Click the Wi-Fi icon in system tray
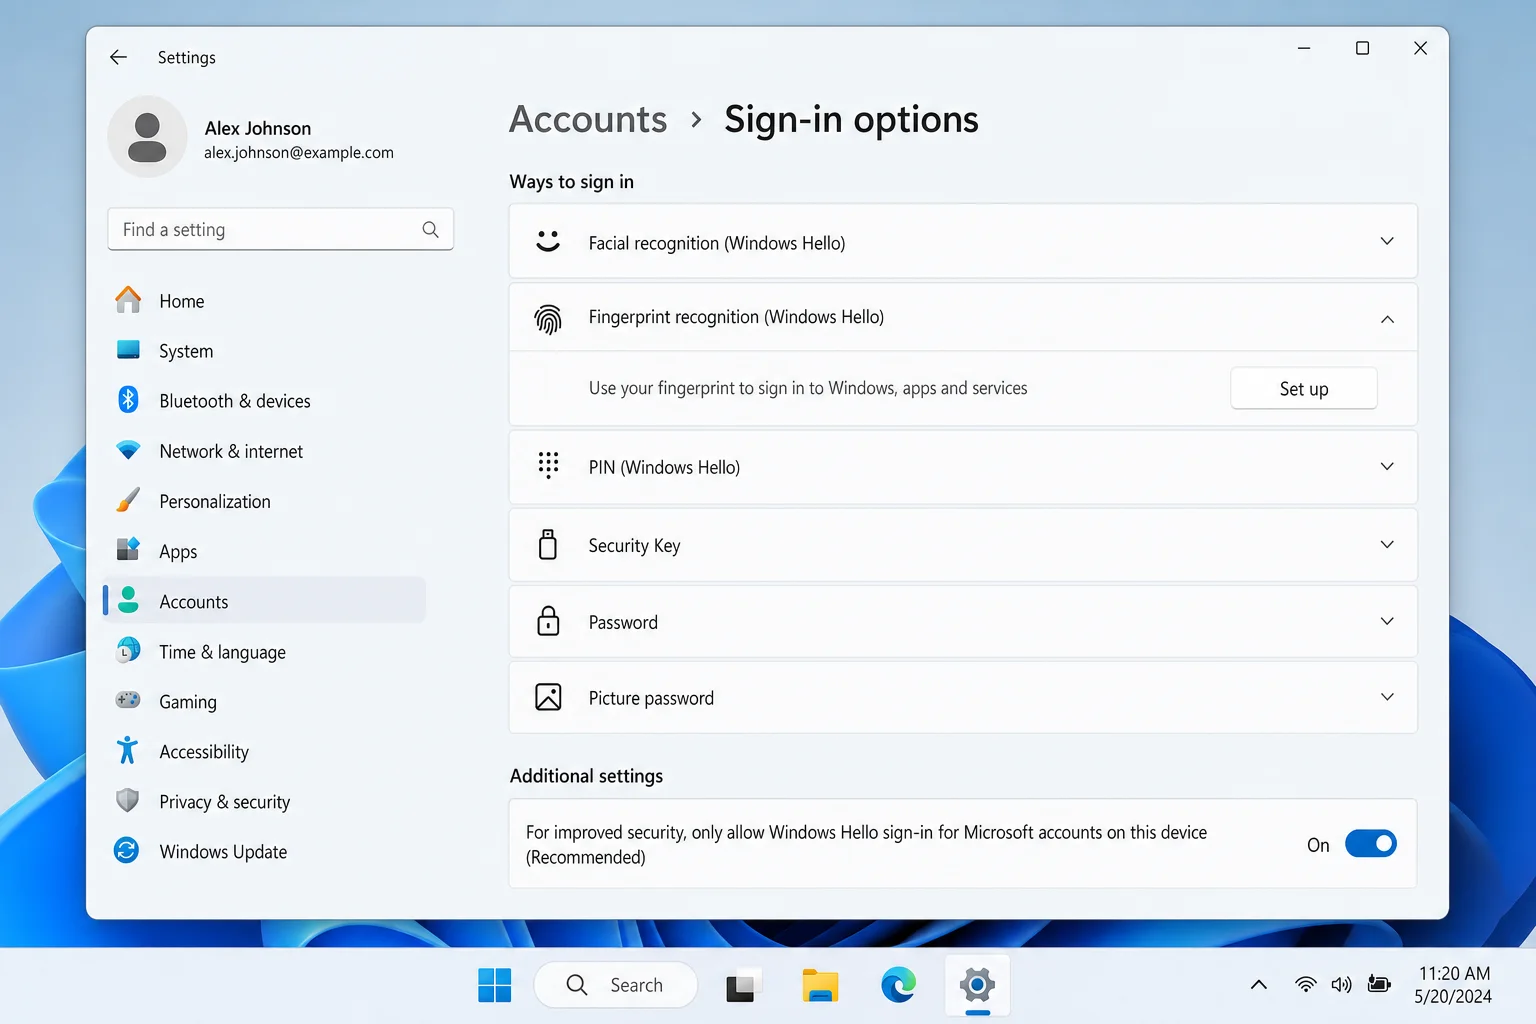The image size is (1536, 1024). click(x=1305, y=985)
